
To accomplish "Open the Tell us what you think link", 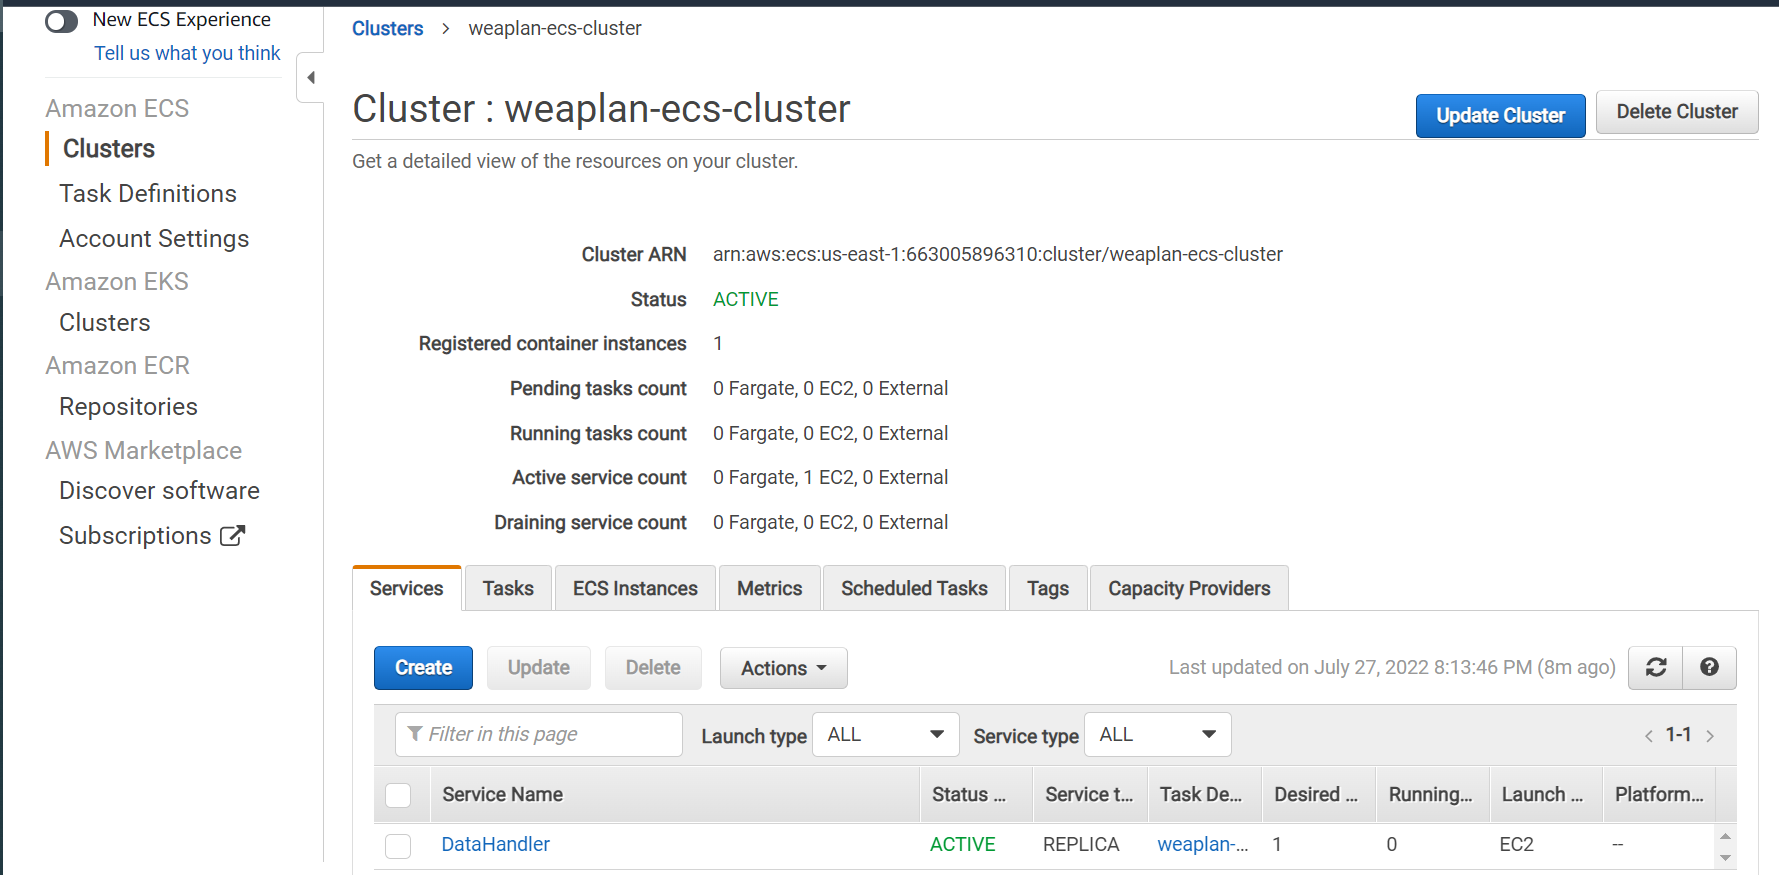I will coord(187,53).
